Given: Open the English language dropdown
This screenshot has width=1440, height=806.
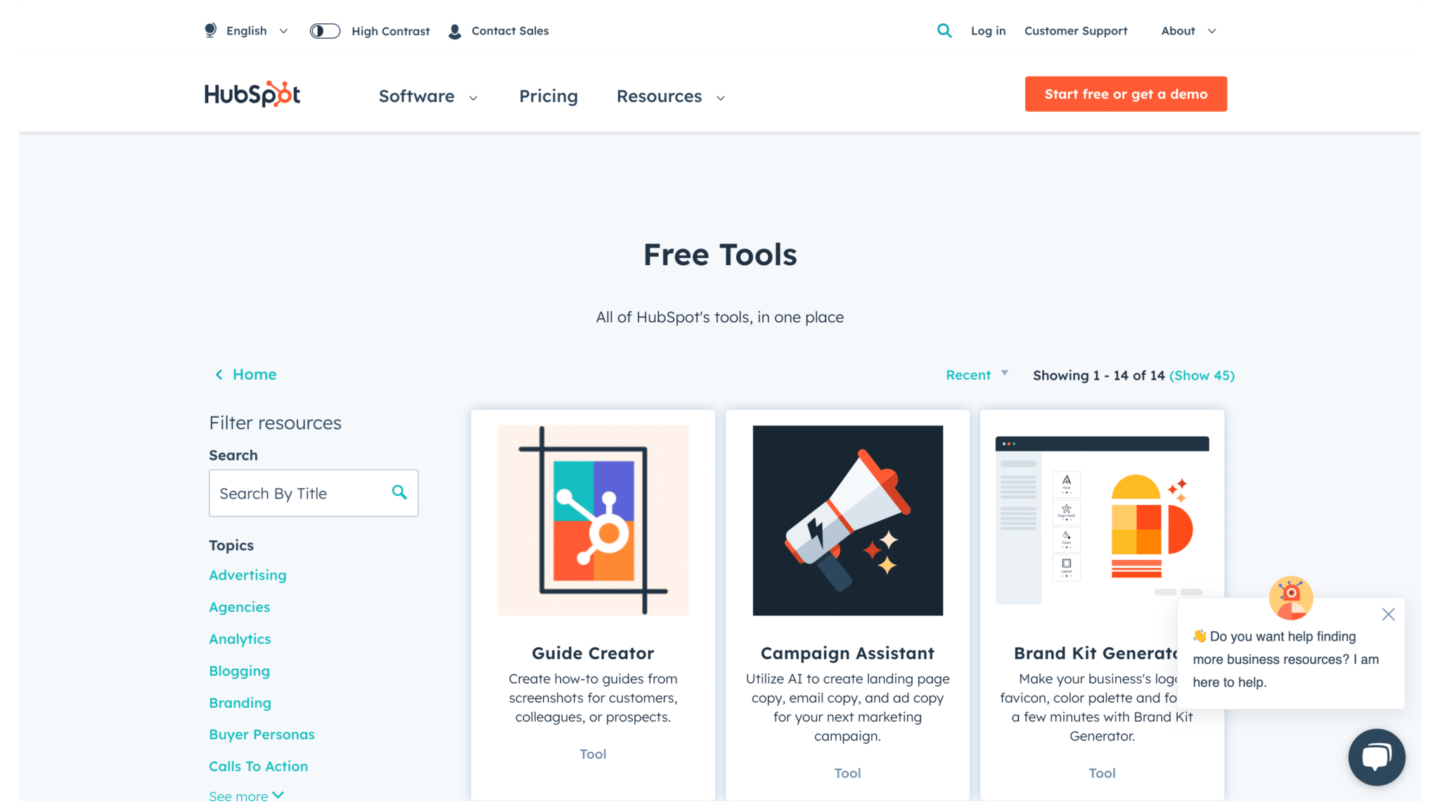Looking at the screenshot, I should coord(257,31).
